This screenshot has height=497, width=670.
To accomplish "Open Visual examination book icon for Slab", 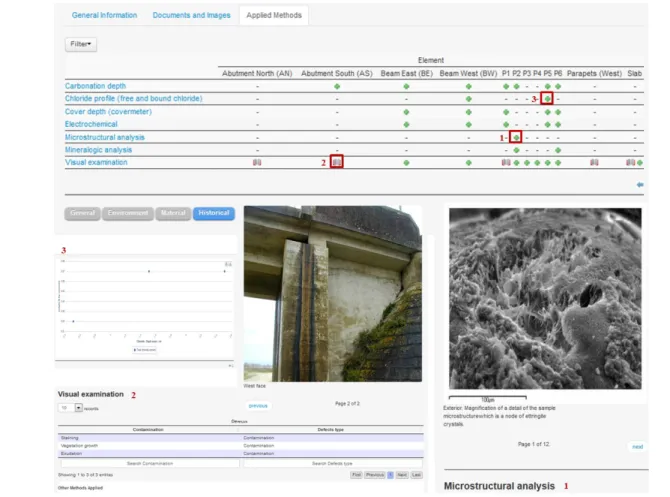I will click(x=630, y=162).
